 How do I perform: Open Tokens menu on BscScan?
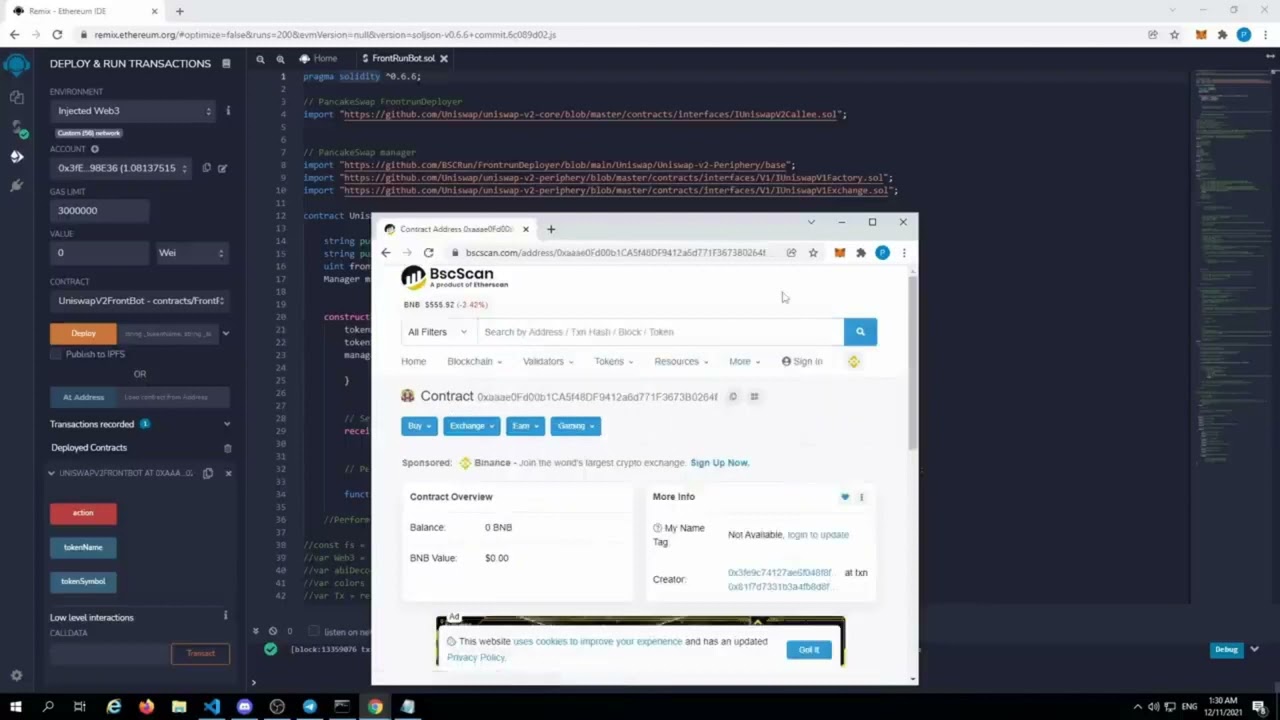613,362
